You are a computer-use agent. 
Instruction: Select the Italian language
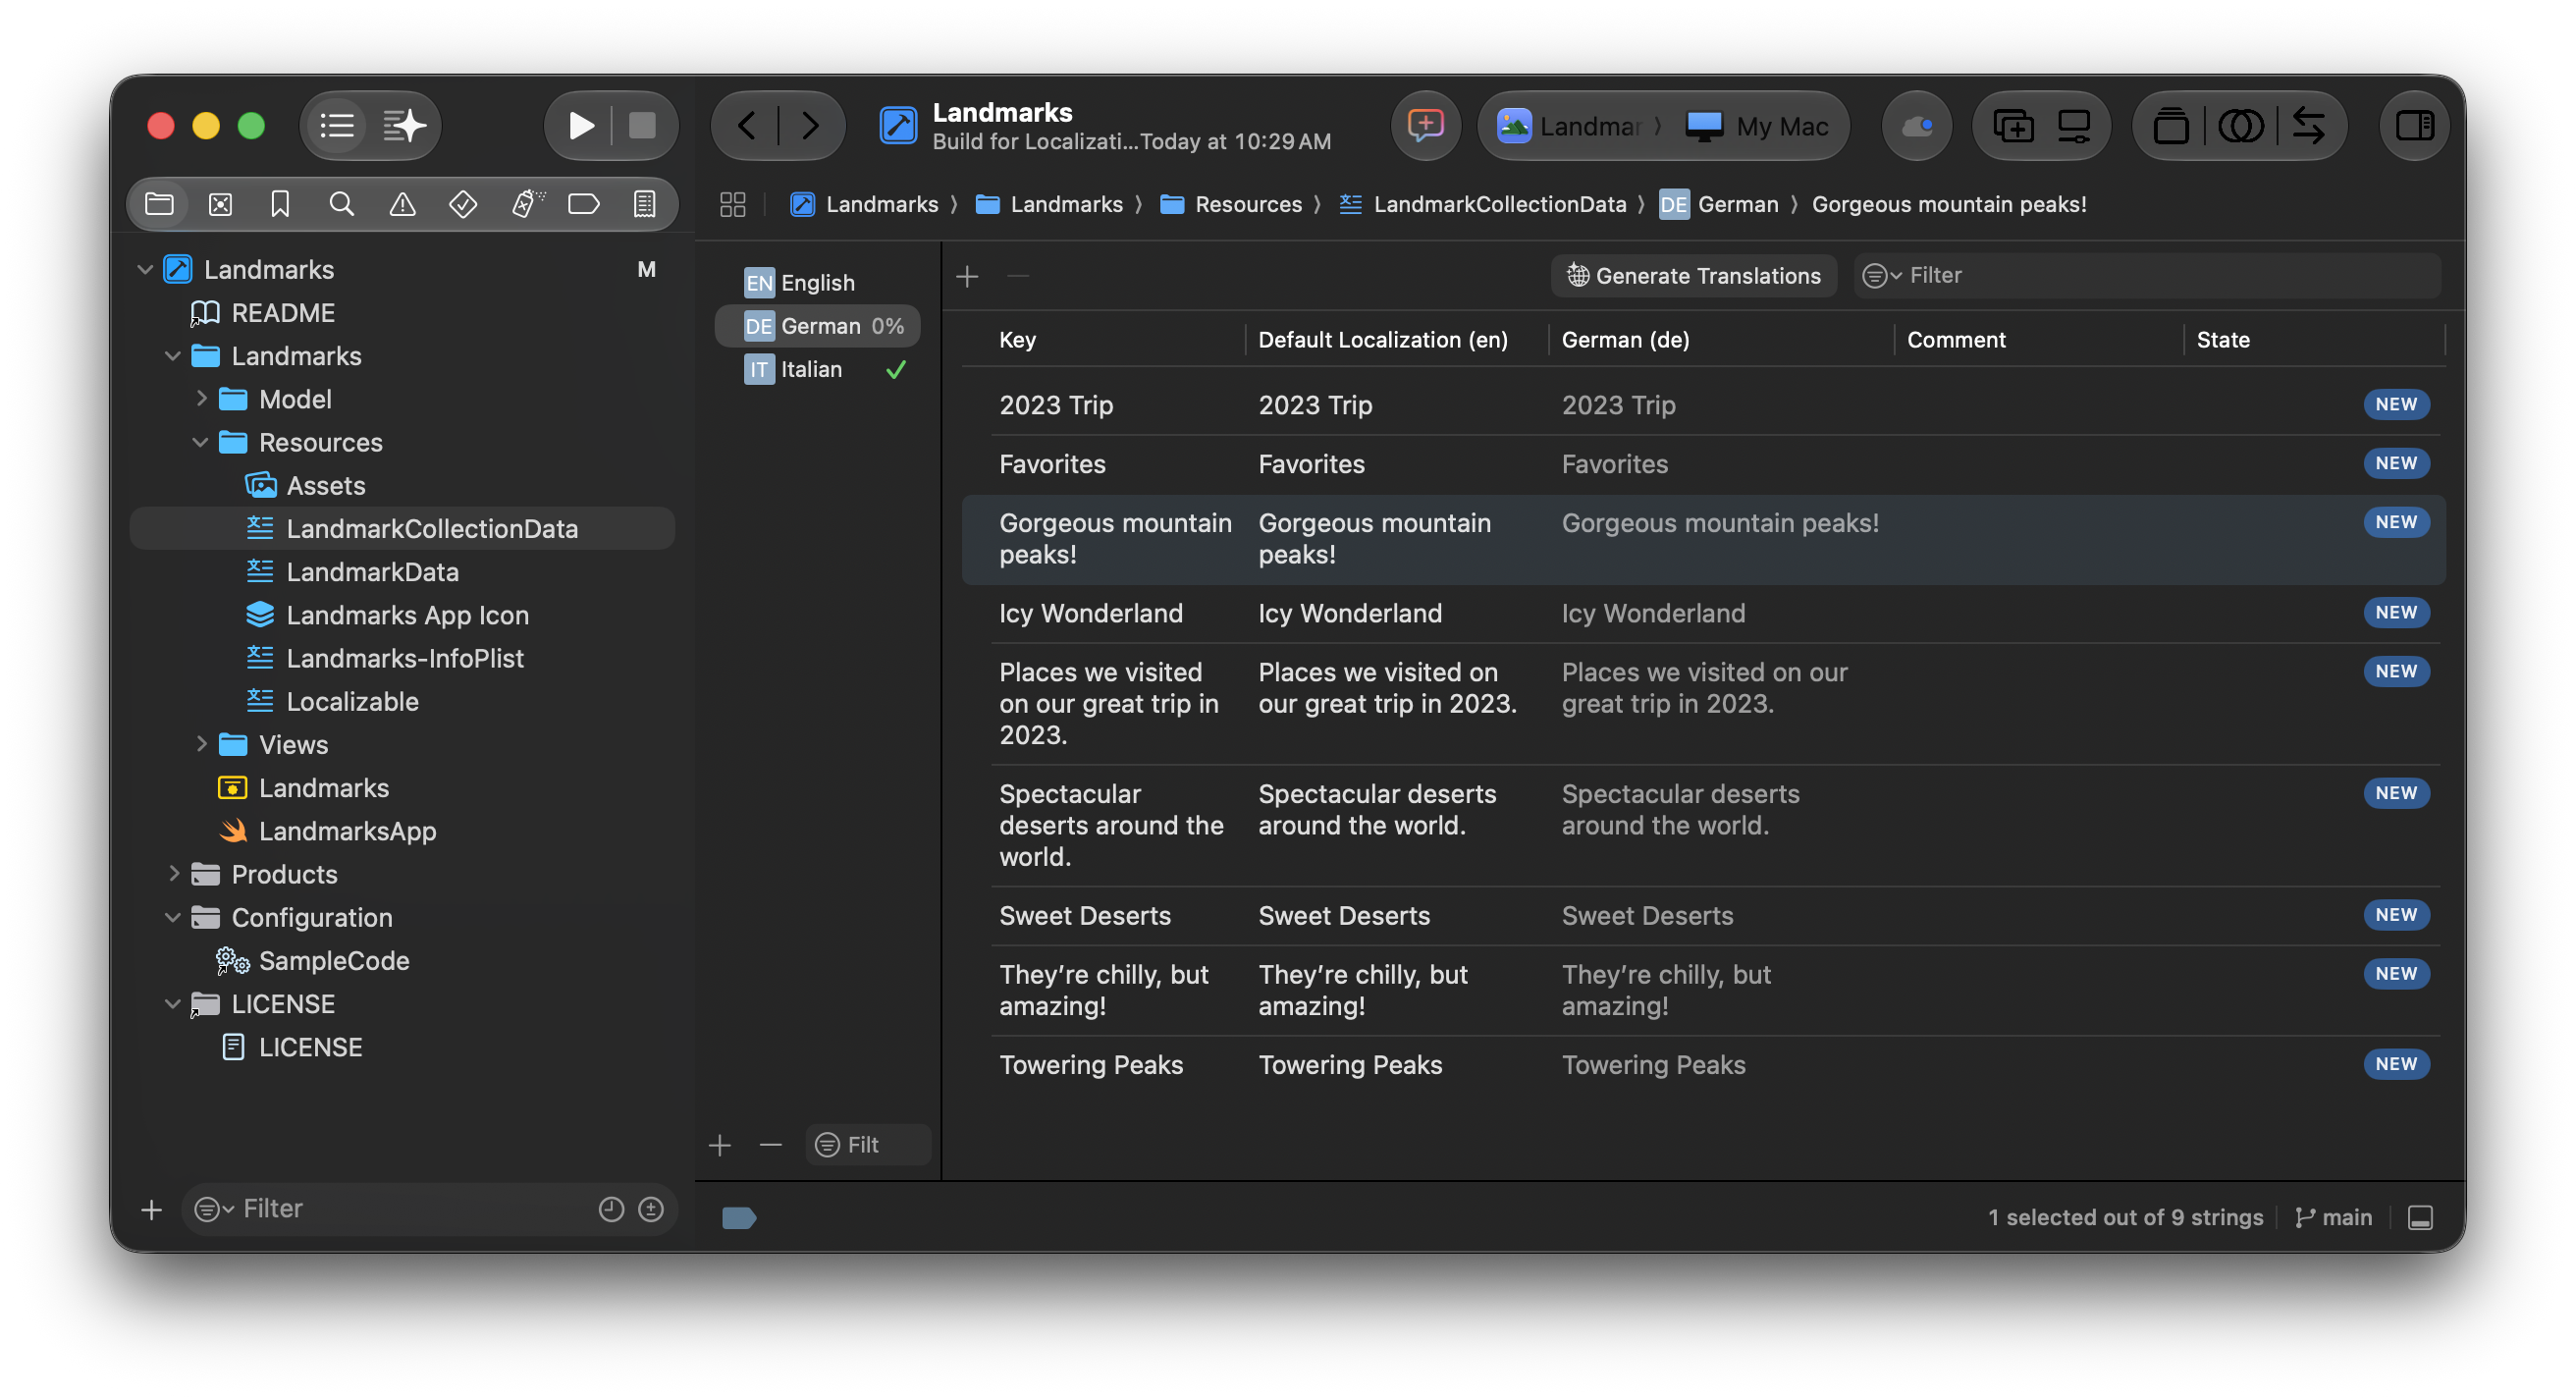click(x=817, y=369)
